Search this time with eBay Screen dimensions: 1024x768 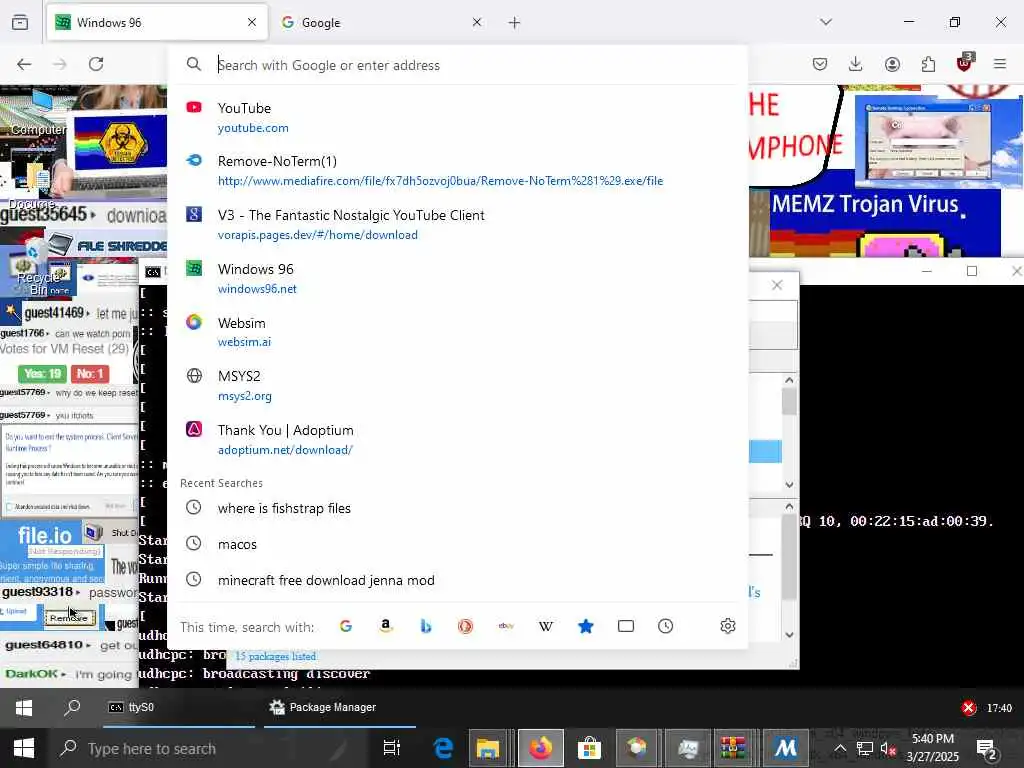coord(506,626)
